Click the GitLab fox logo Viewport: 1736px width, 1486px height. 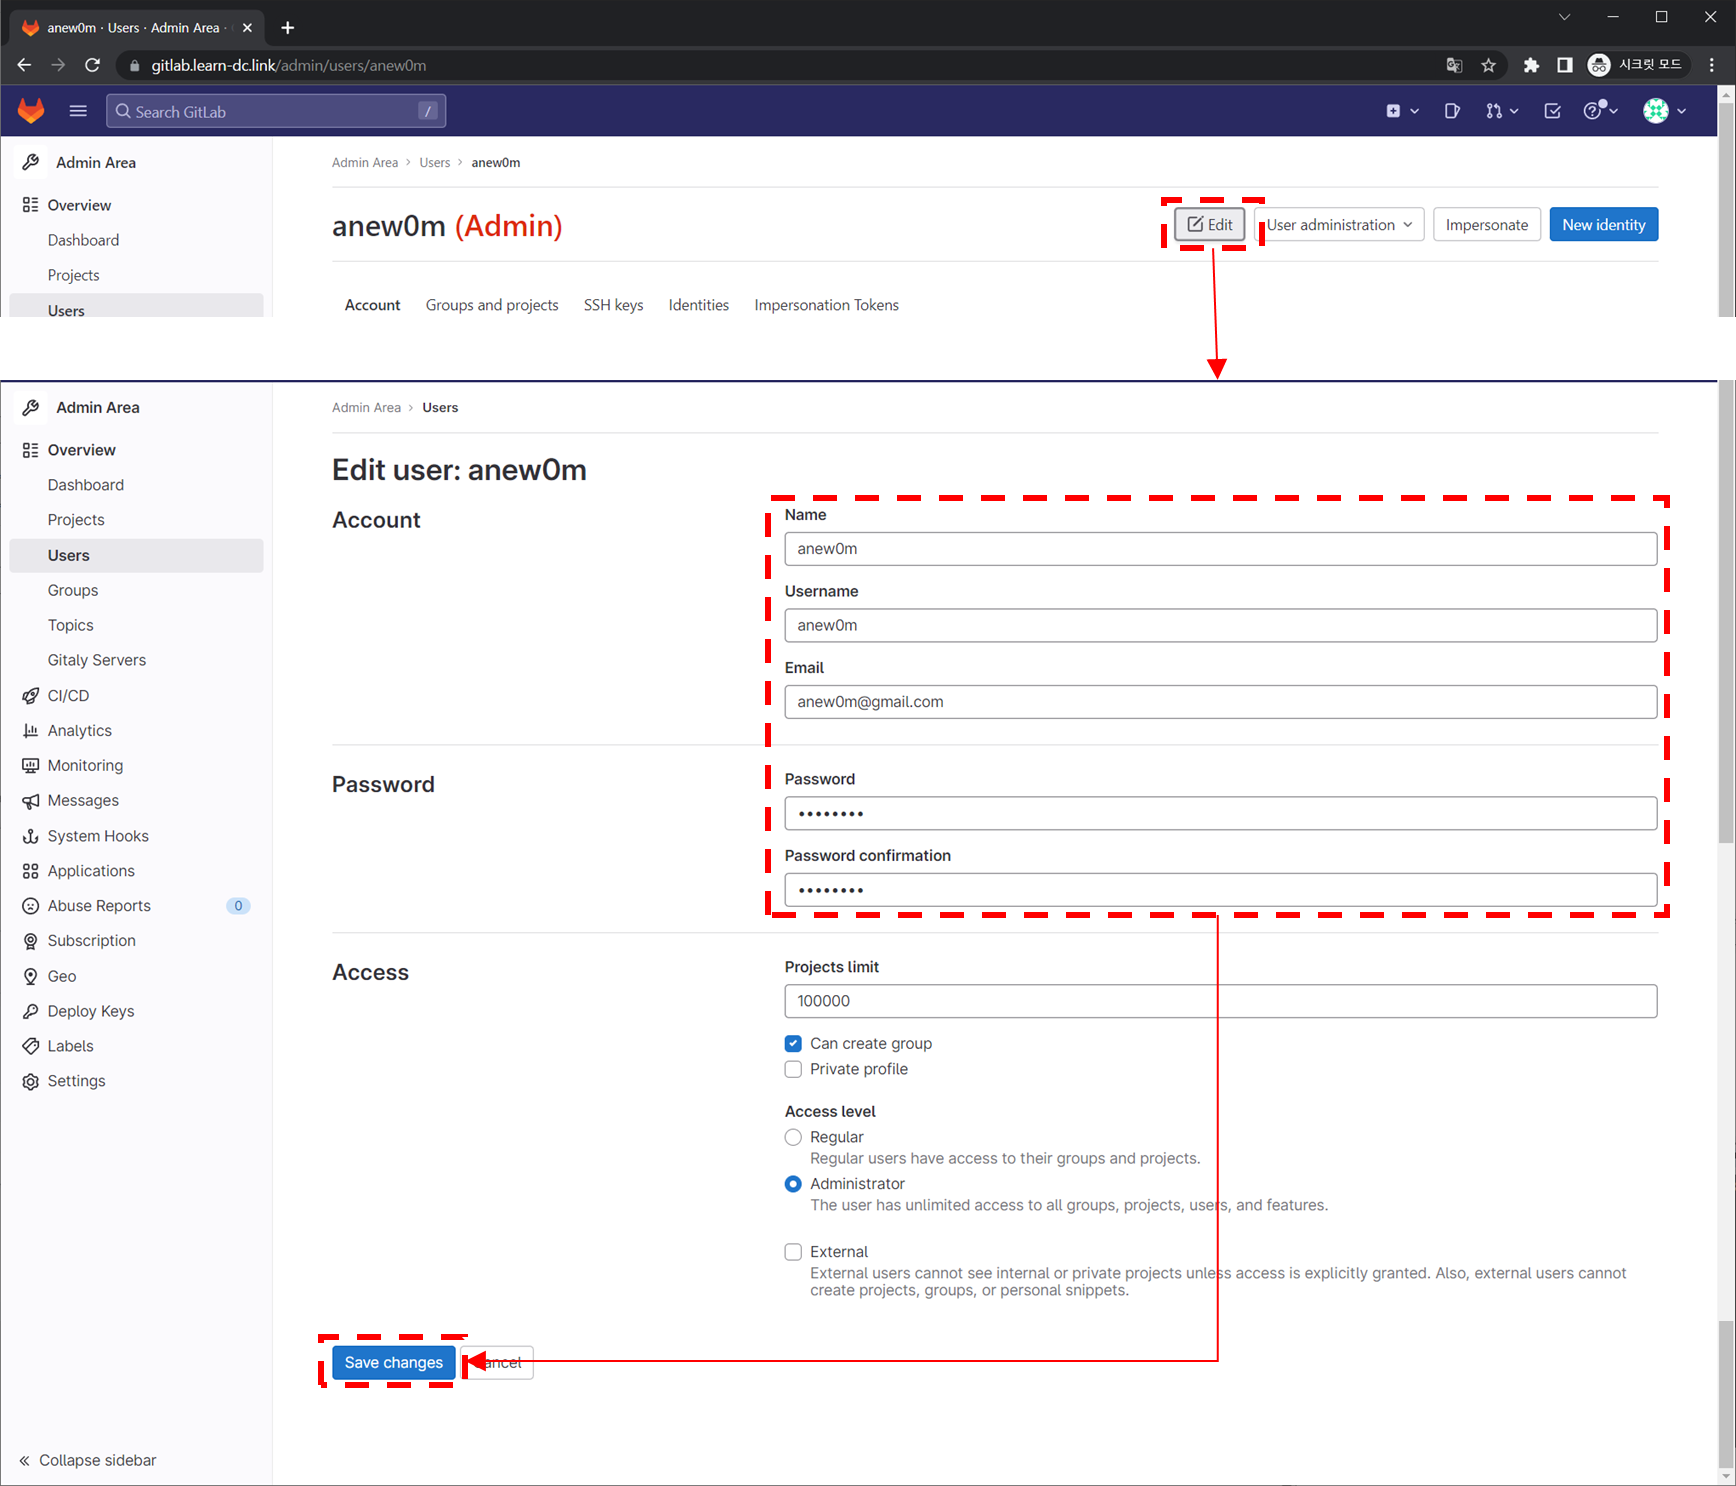point(32,111)
